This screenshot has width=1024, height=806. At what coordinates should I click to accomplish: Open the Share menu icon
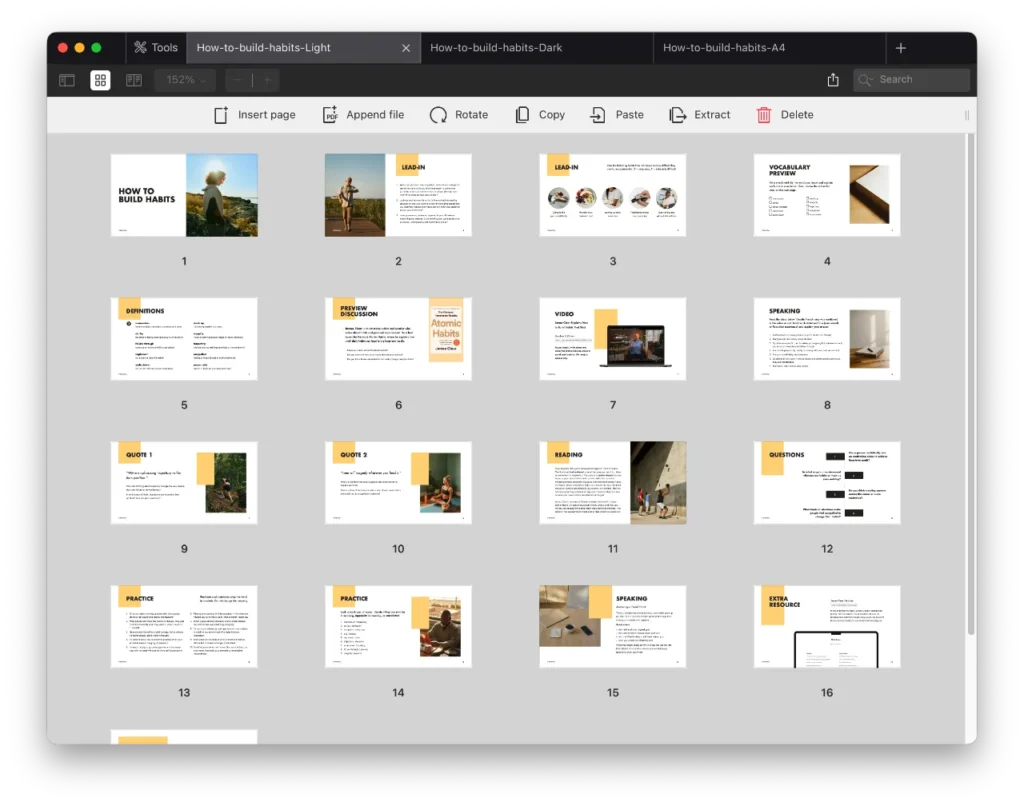click(x=833, y=79)
